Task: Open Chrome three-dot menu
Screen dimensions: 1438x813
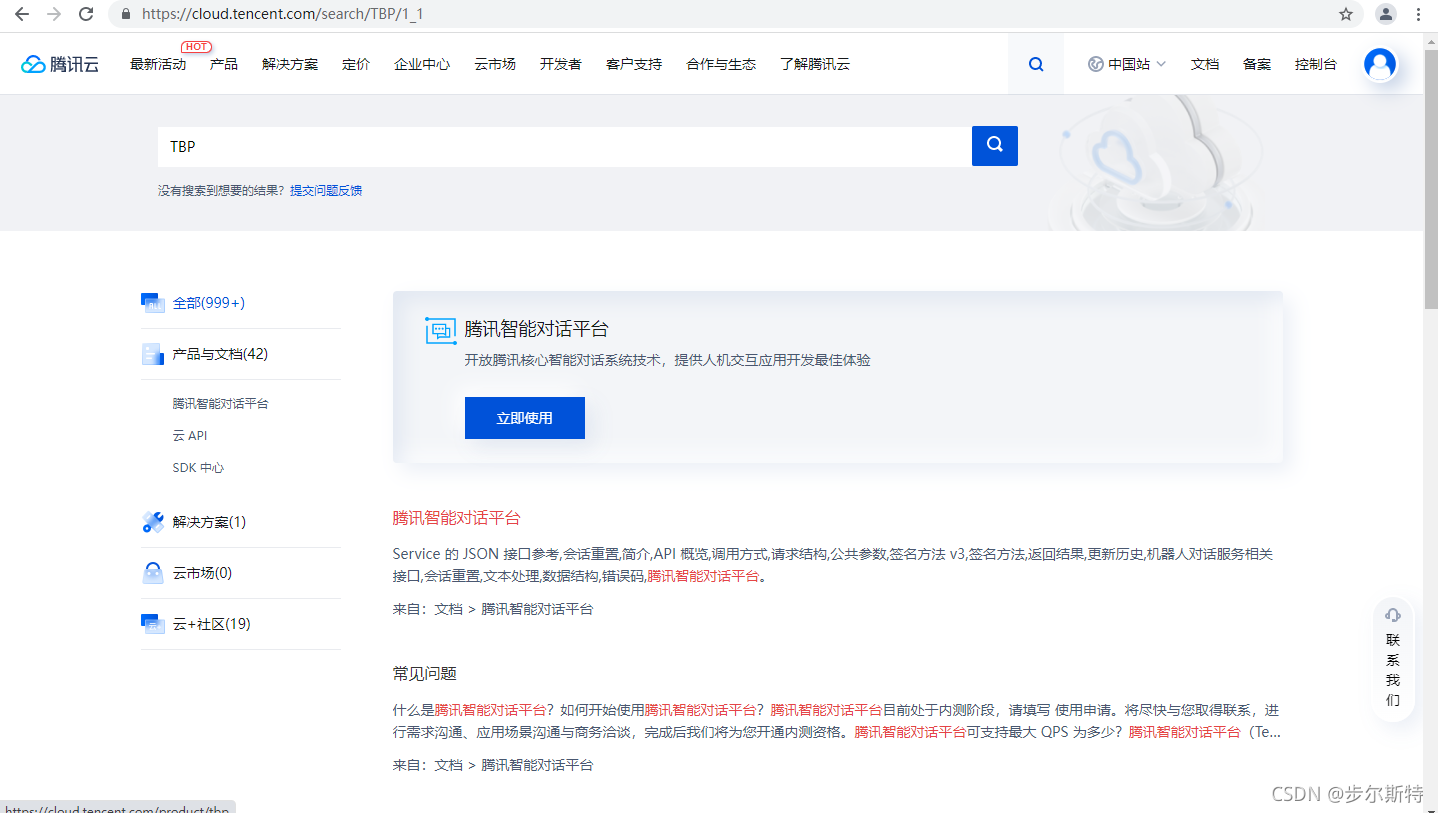Action: pyautogui.click(x=1418, y=14)
